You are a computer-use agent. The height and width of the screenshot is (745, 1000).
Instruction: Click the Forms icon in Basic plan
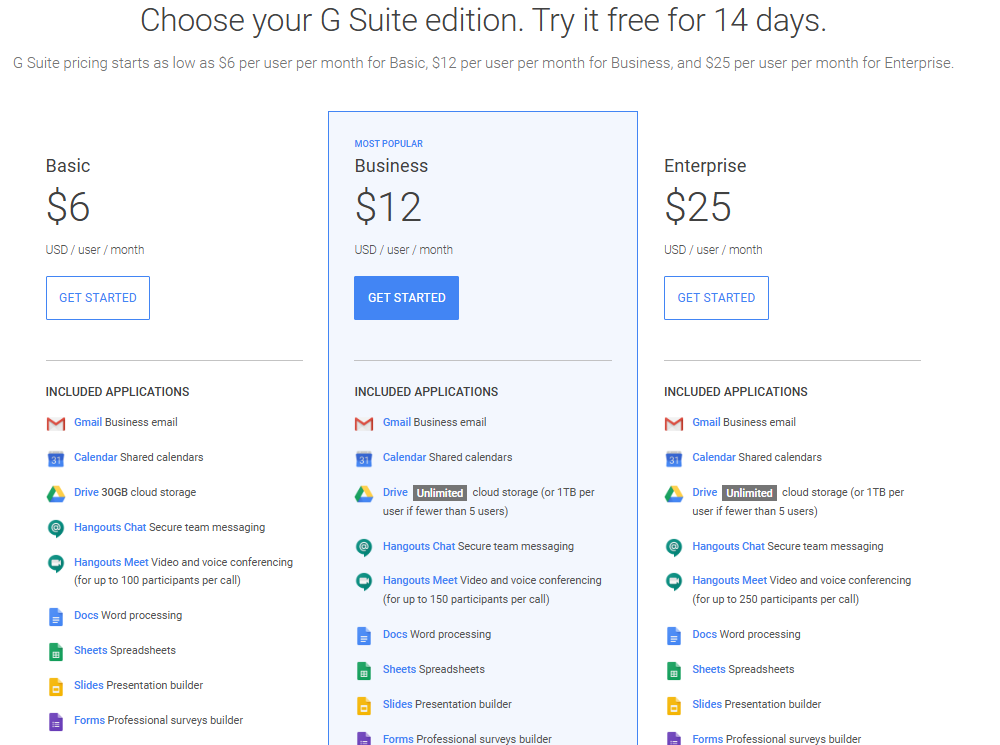[x=56, y=721]
